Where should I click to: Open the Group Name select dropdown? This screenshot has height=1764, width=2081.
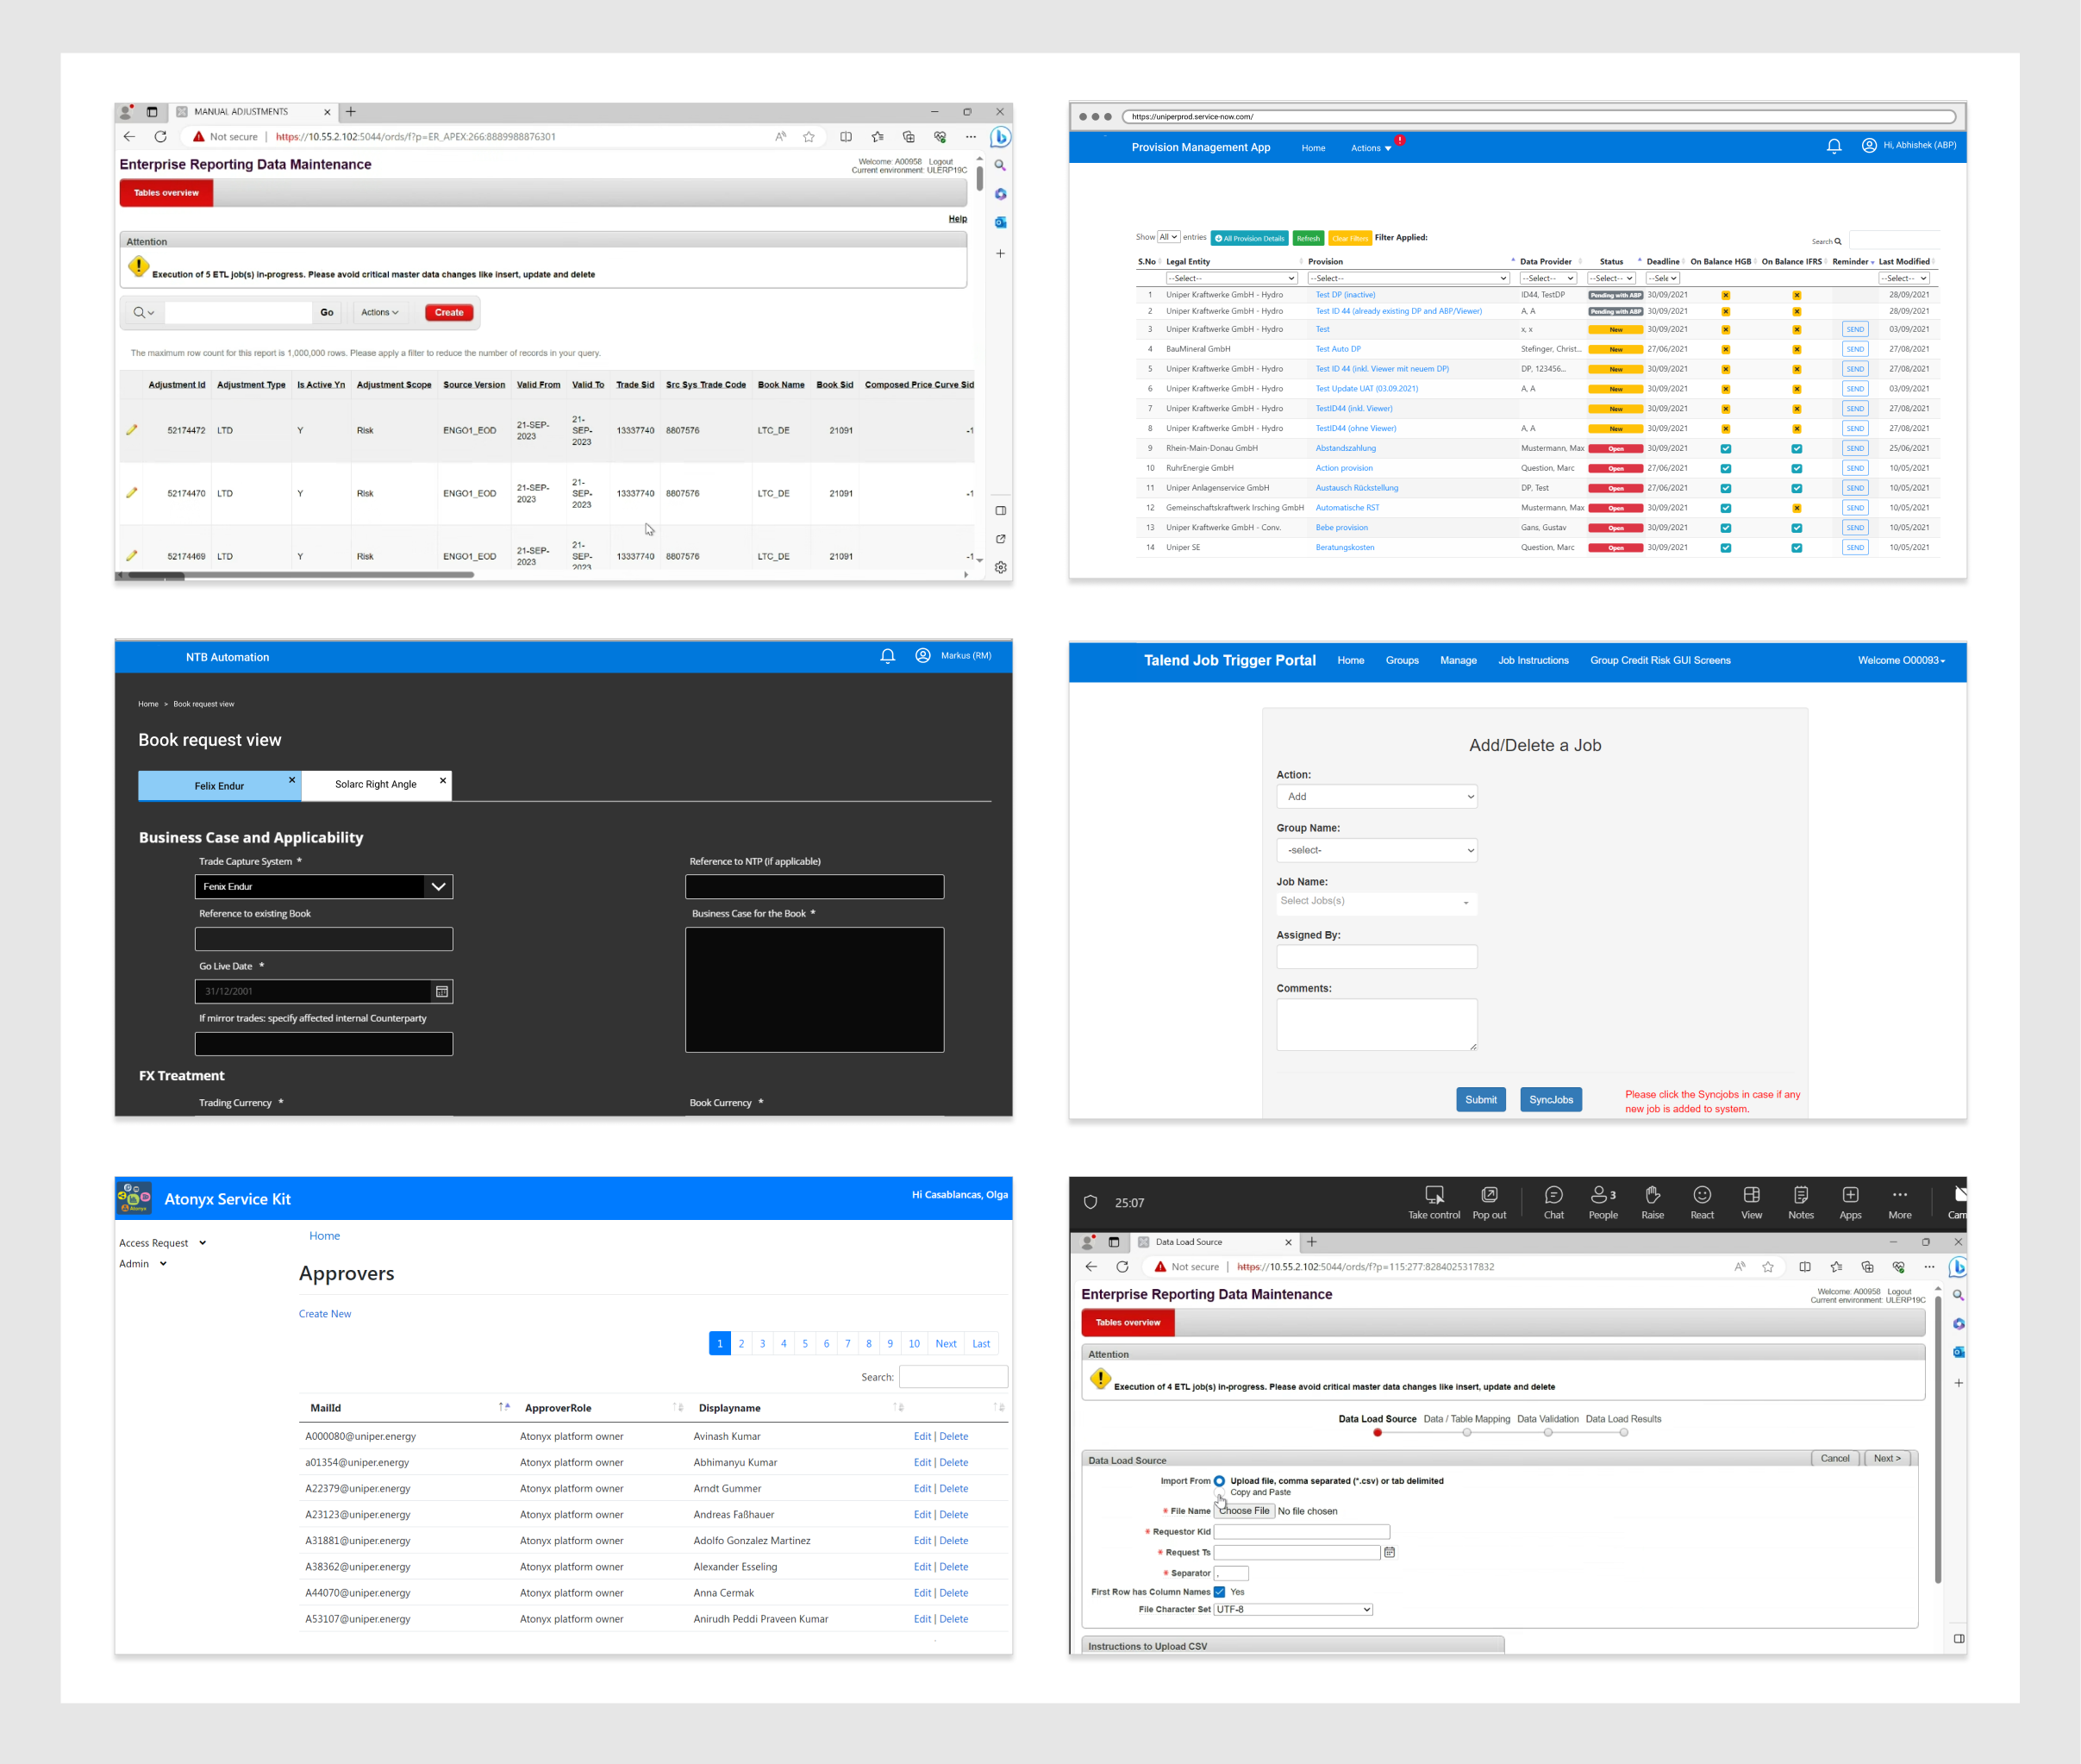coord(1376,850)
